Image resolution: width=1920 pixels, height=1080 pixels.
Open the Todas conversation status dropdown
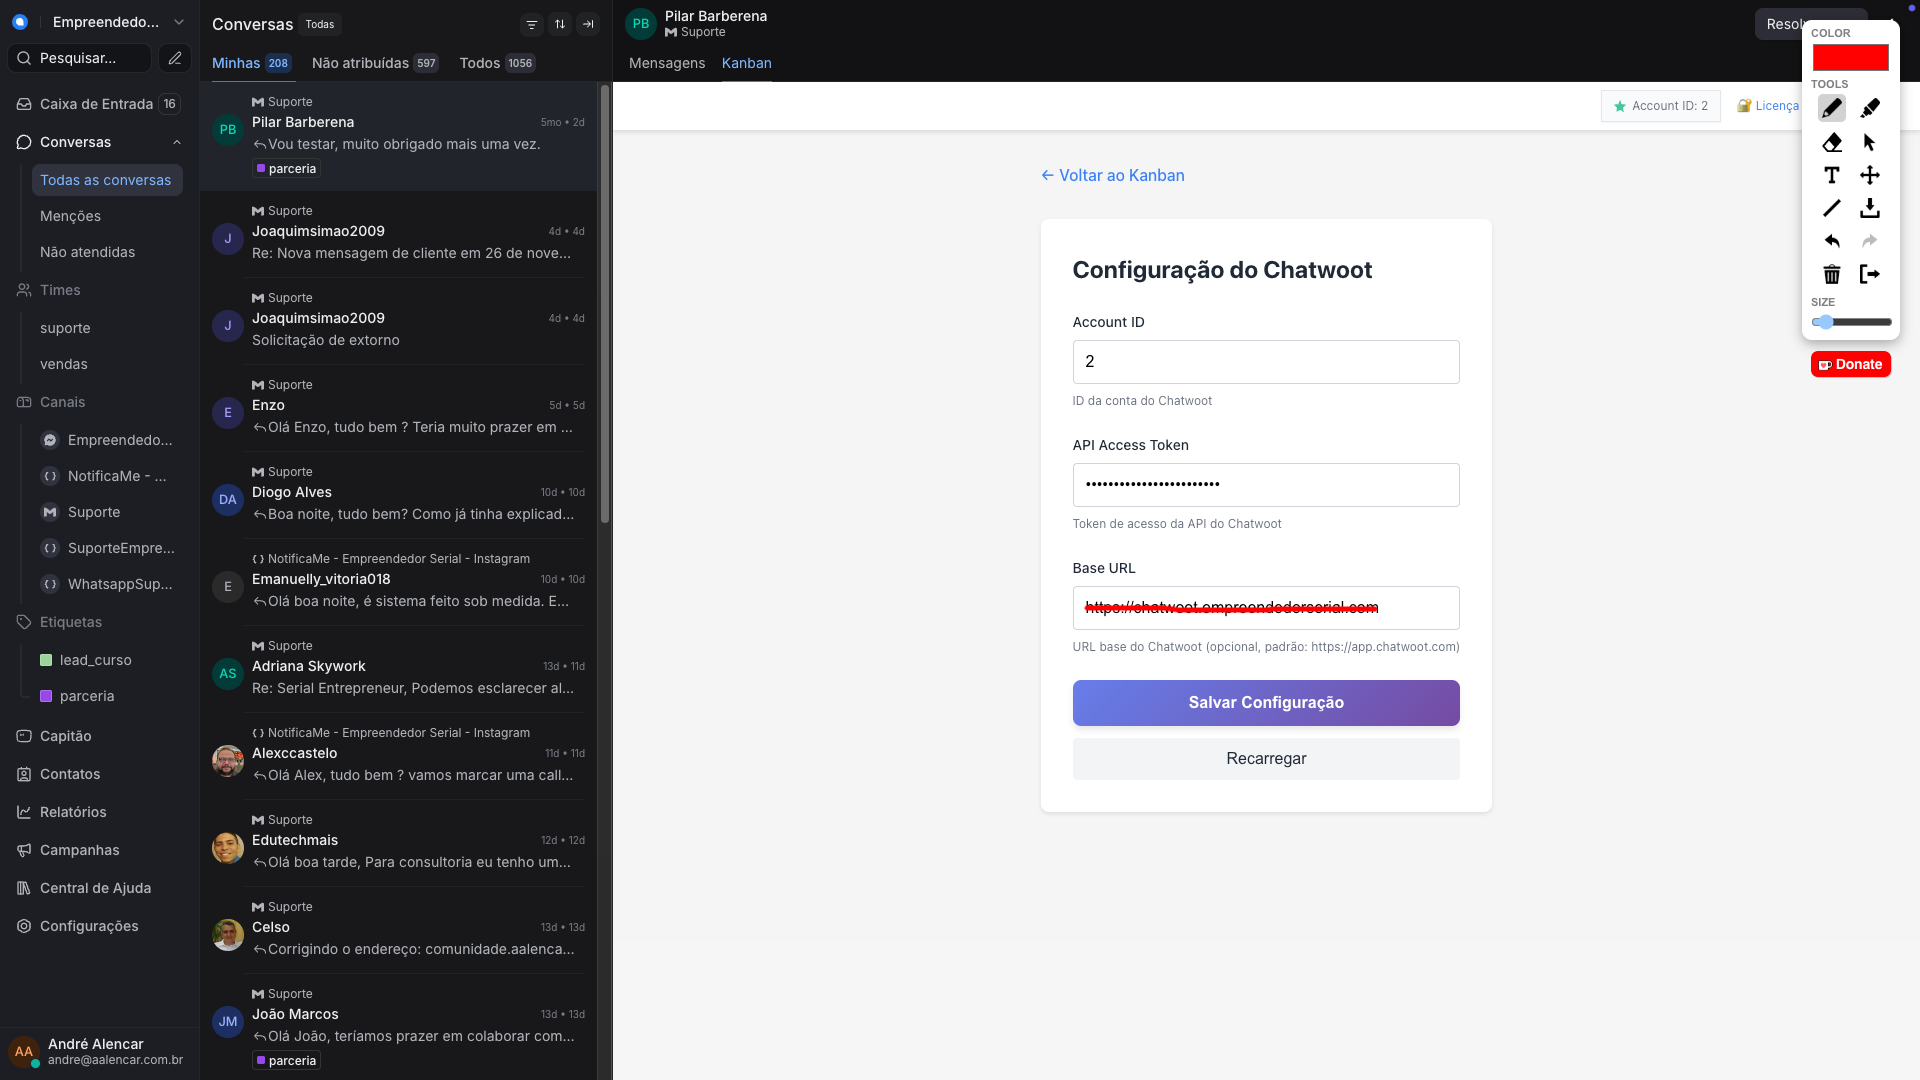click(320, 24)
